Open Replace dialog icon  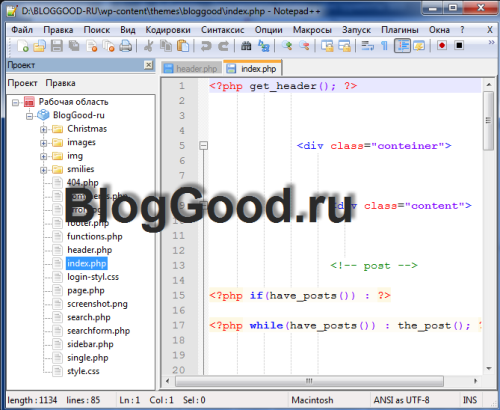tap(264, 46)
